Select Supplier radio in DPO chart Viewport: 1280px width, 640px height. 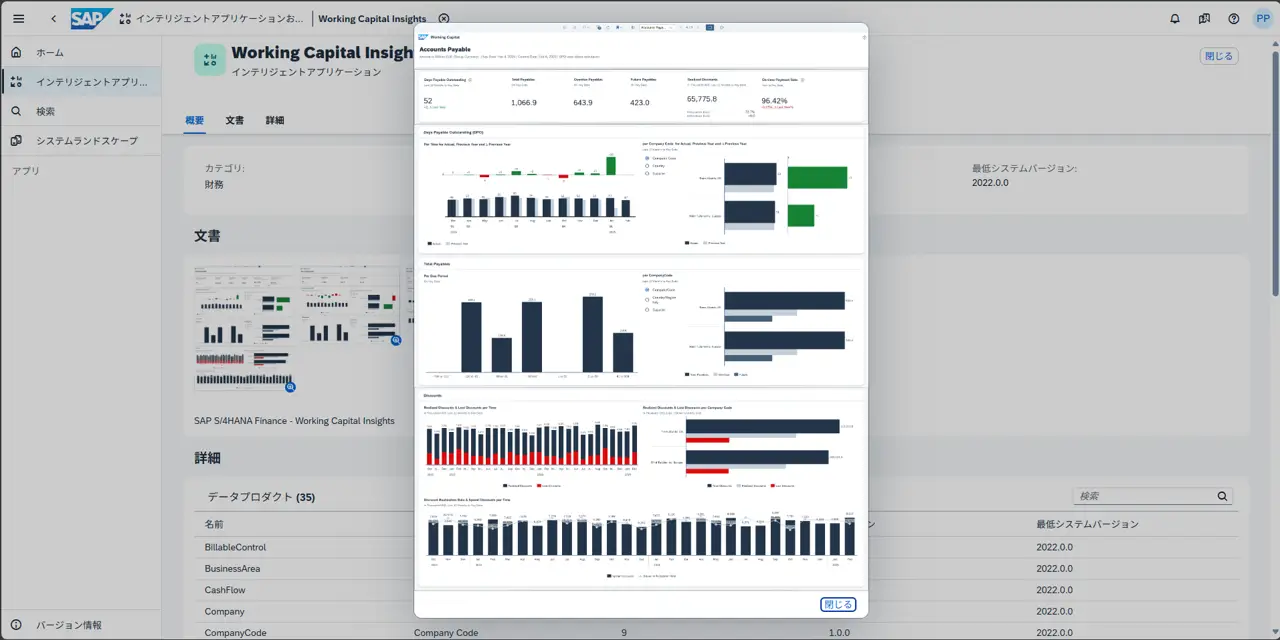[647, 173]
